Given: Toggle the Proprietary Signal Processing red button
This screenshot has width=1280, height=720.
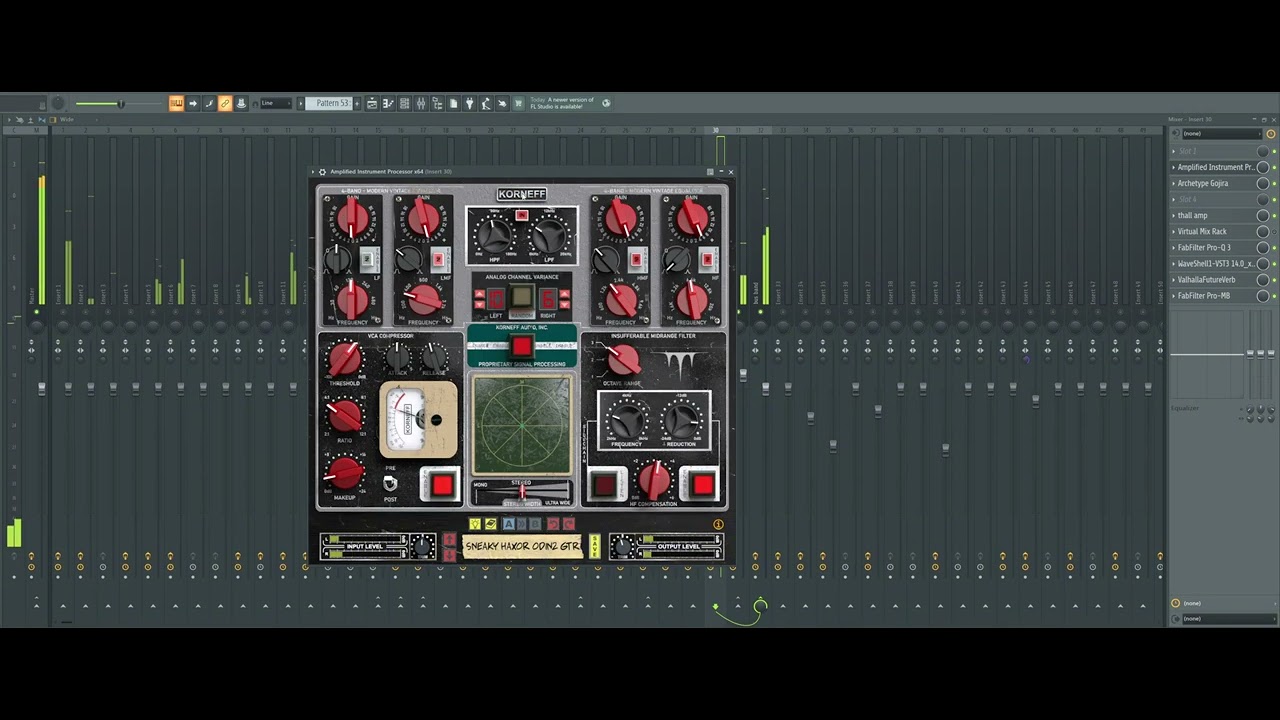Looking at the screenshot, I should click(522, 346).
